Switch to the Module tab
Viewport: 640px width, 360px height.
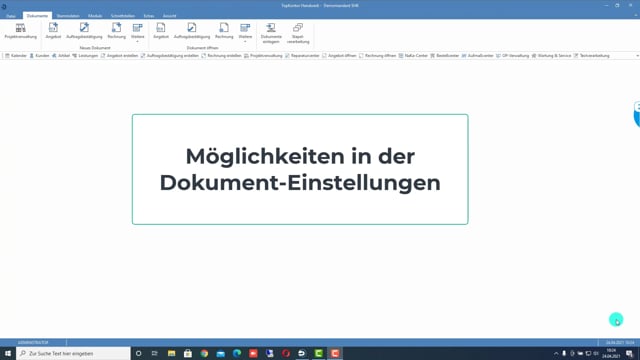(x=95, y=16)
